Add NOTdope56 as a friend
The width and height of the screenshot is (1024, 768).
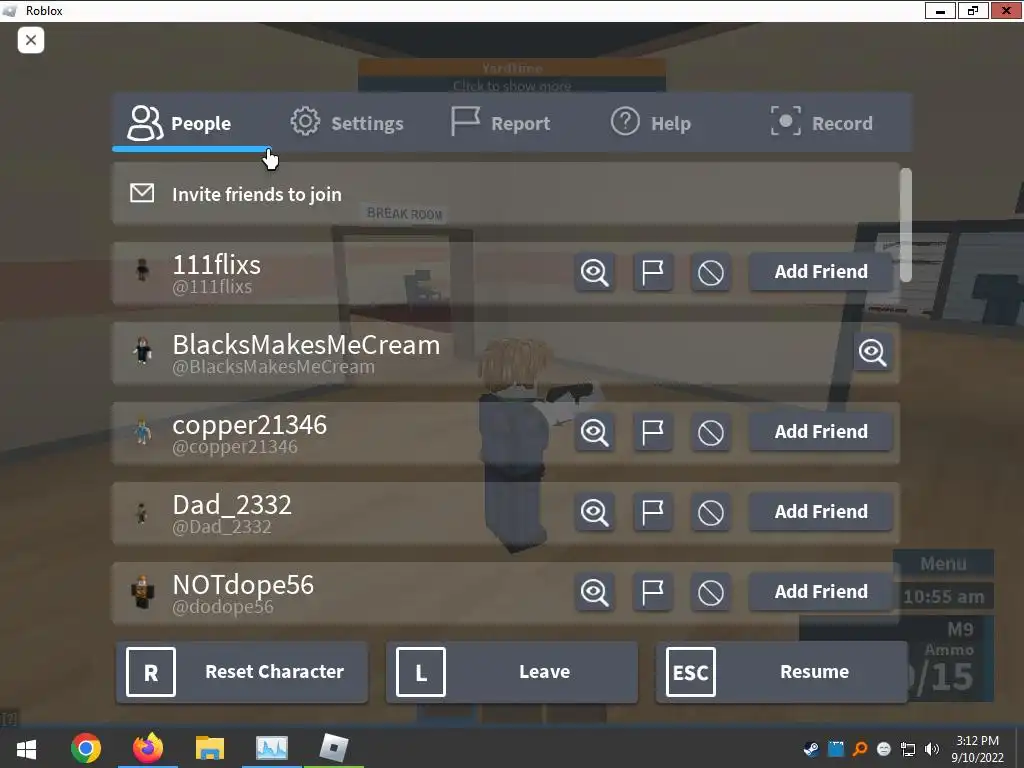[821, 592]
